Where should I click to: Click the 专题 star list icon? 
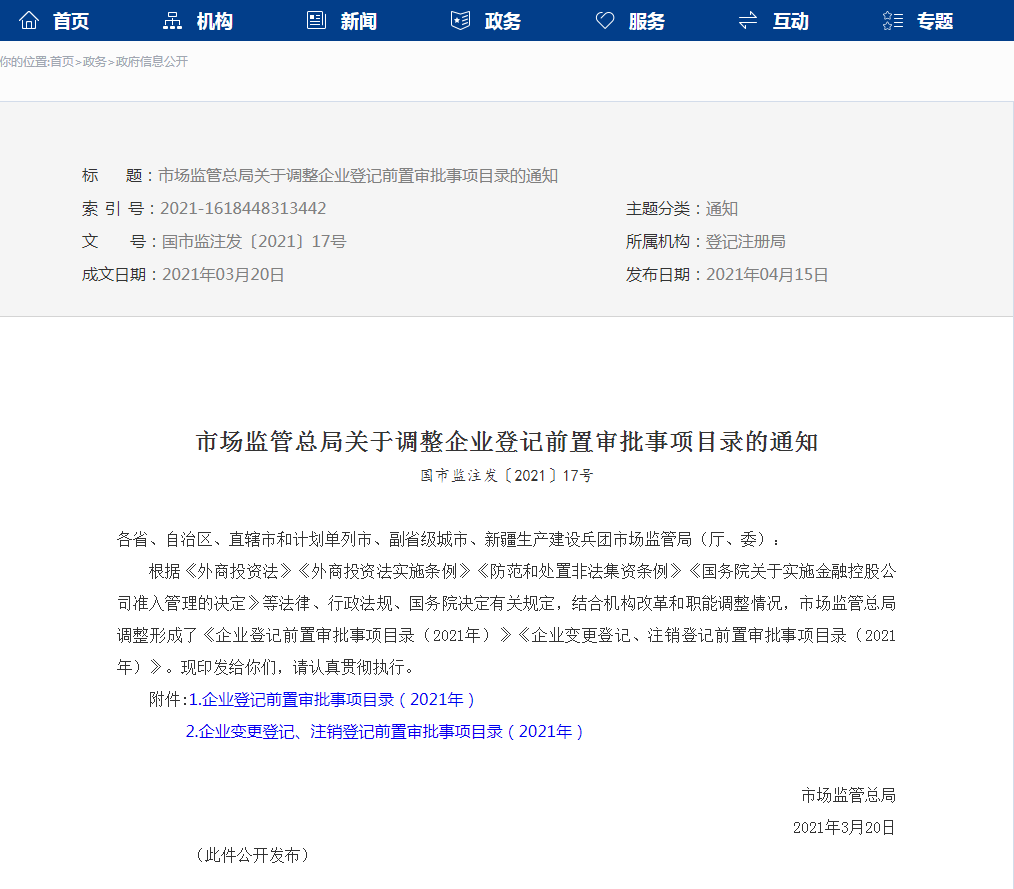point(892,21)
